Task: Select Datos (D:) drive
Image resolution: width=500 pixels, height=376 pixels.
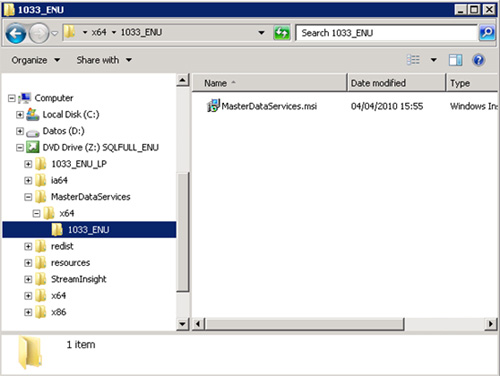Action: click(63, 131)
